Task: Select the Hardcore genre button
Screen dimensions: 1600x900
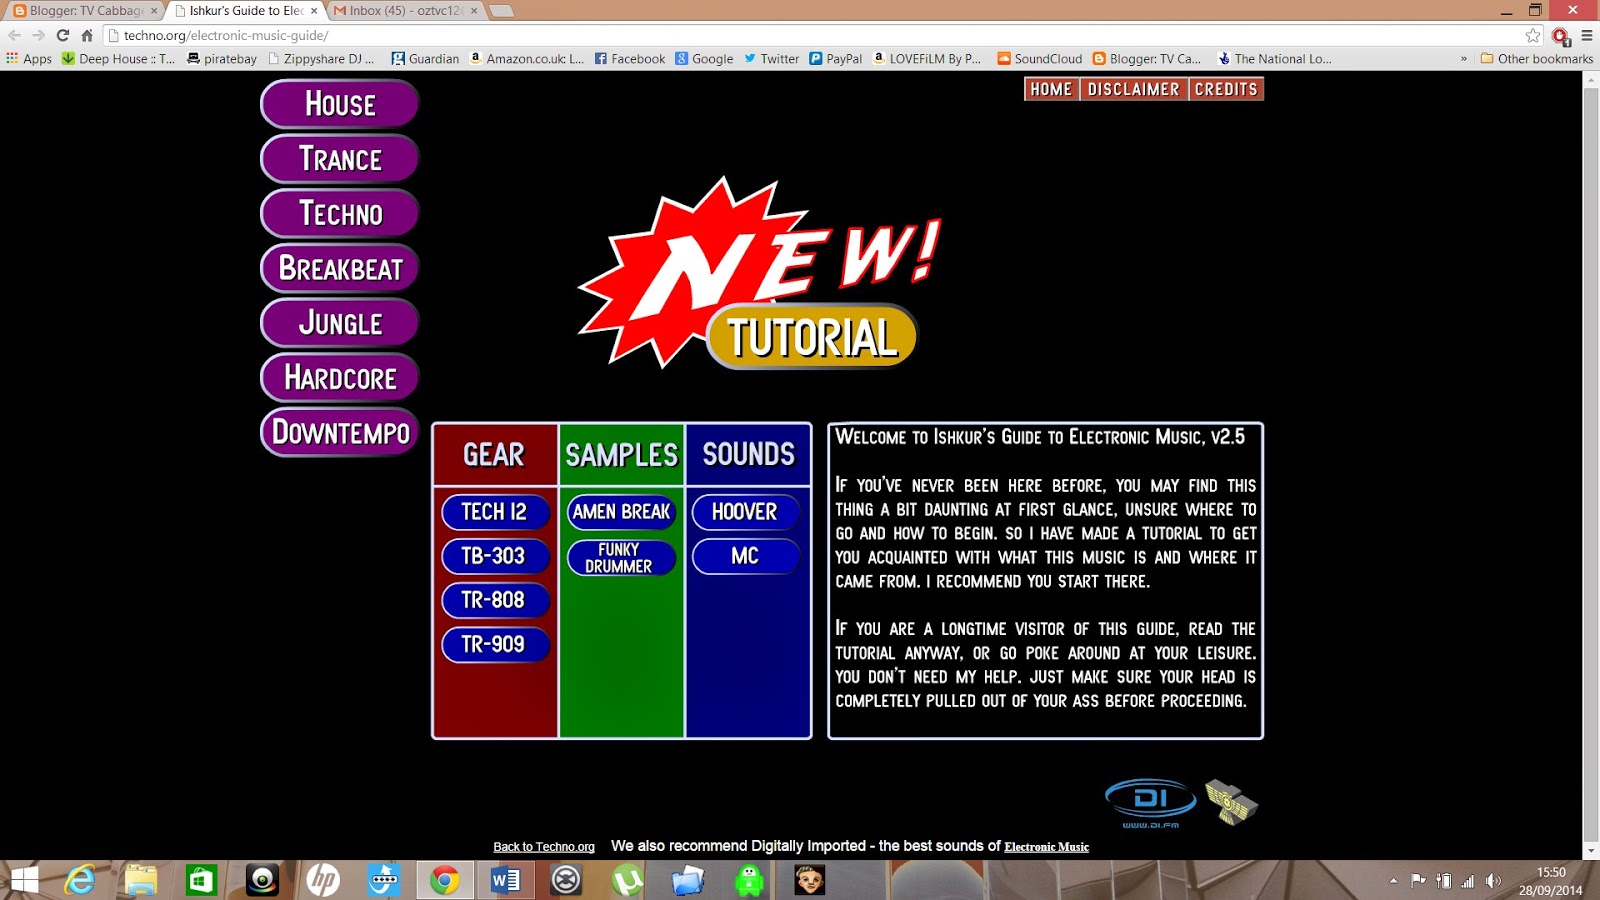Action: tap(340, 377)
